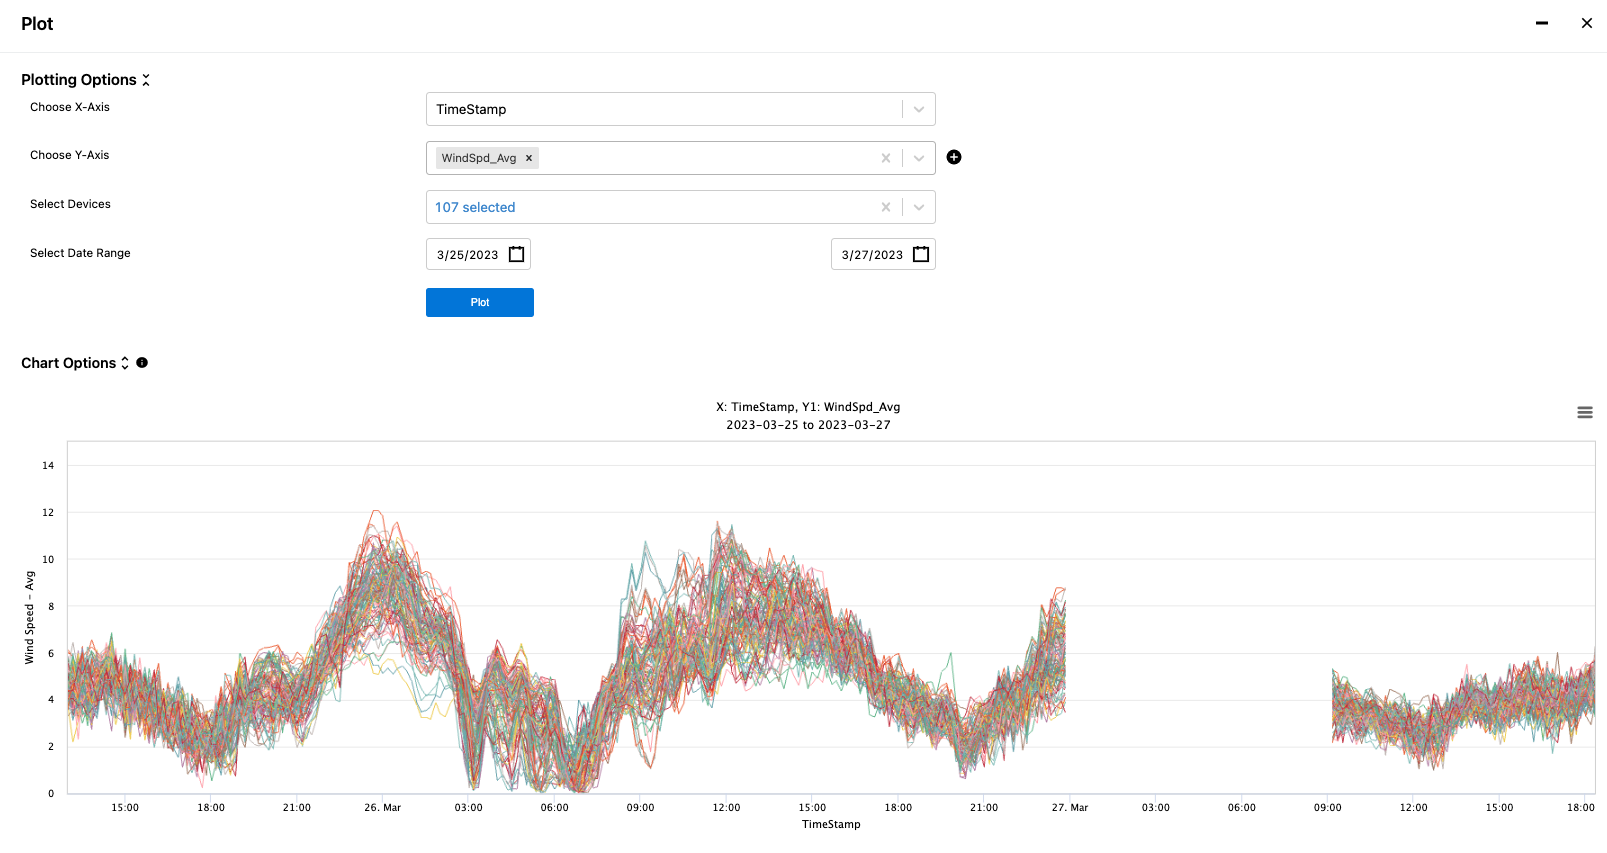Click the 27. Mar axis tick label
The width and height of the screenshot is (1607, 853).
pos(1069,807)
